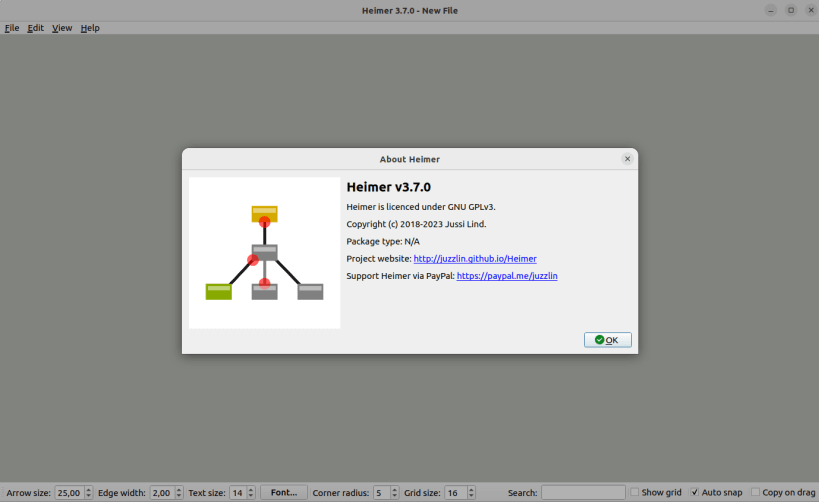Click the 'Heimer v3.7.0' heading text
Viewport: 819px width, 502px height.
(x=389, y=187)
